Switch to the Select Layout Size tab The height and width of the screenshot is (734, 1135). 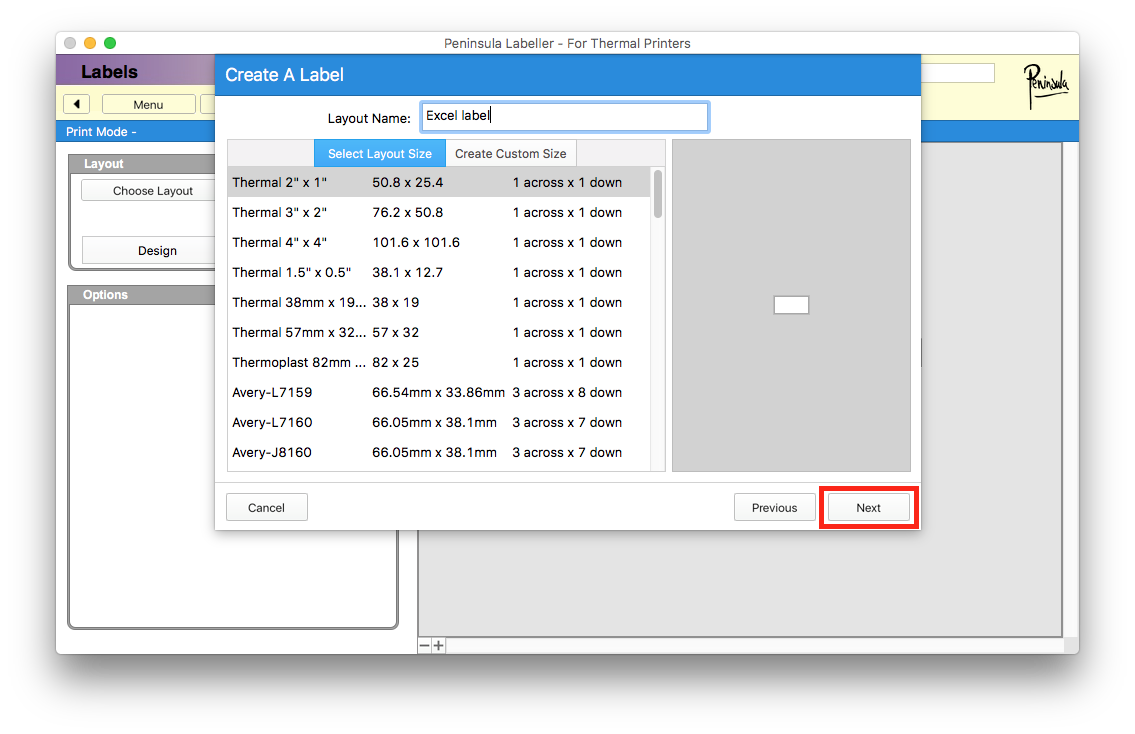(379, 153)
